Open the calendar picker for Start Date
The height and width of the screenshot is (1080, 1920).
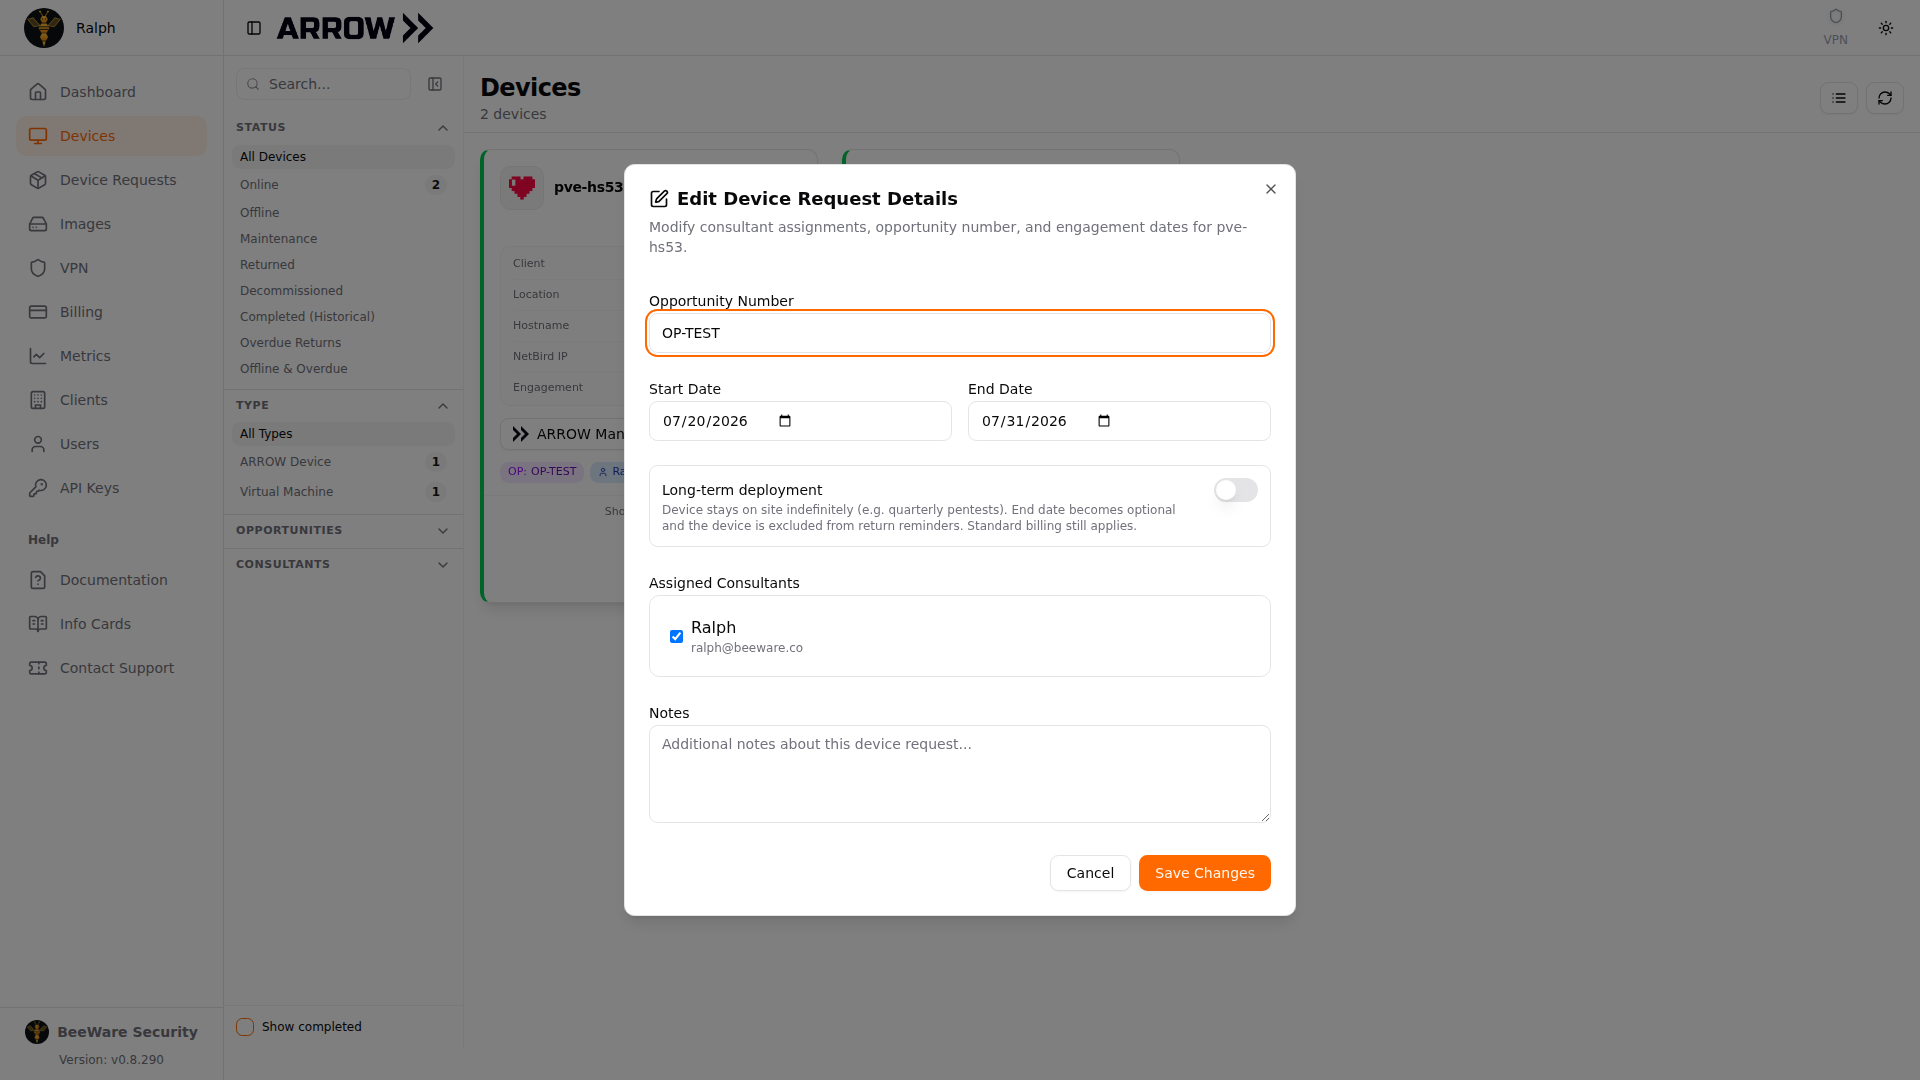point(785,421)
